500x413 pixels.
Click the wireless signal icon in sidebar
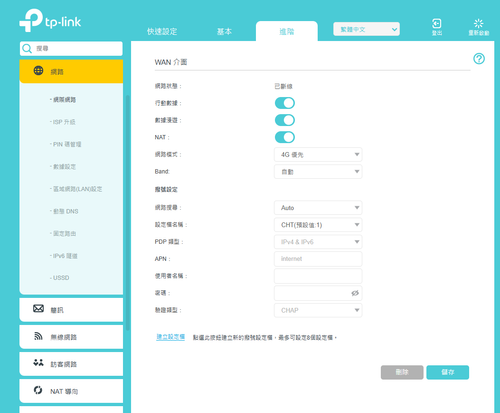[38, 336]
